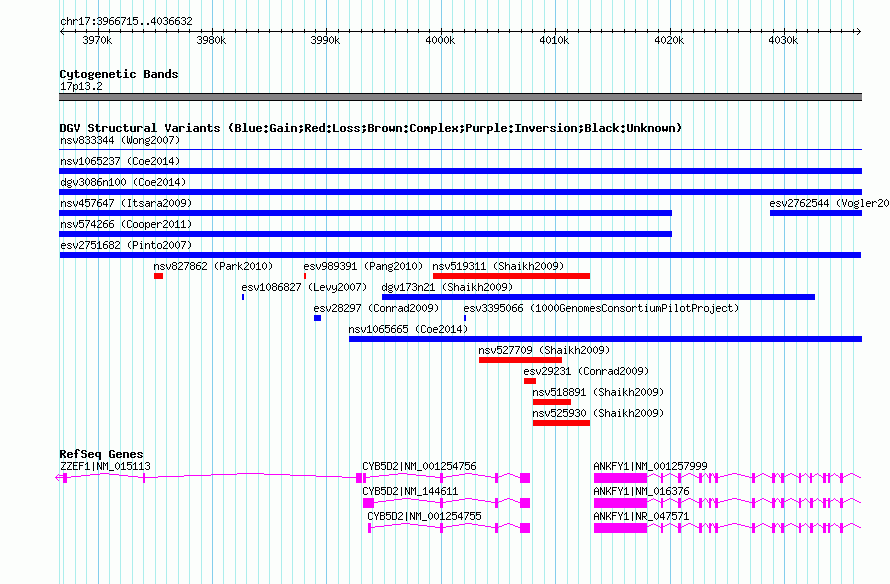Image resolution: width=890 pixels, height=584 pixels.
Task: Open transcript ANKFY1|NM_016376
Action: pyautogui.click(x=641, y=491)
